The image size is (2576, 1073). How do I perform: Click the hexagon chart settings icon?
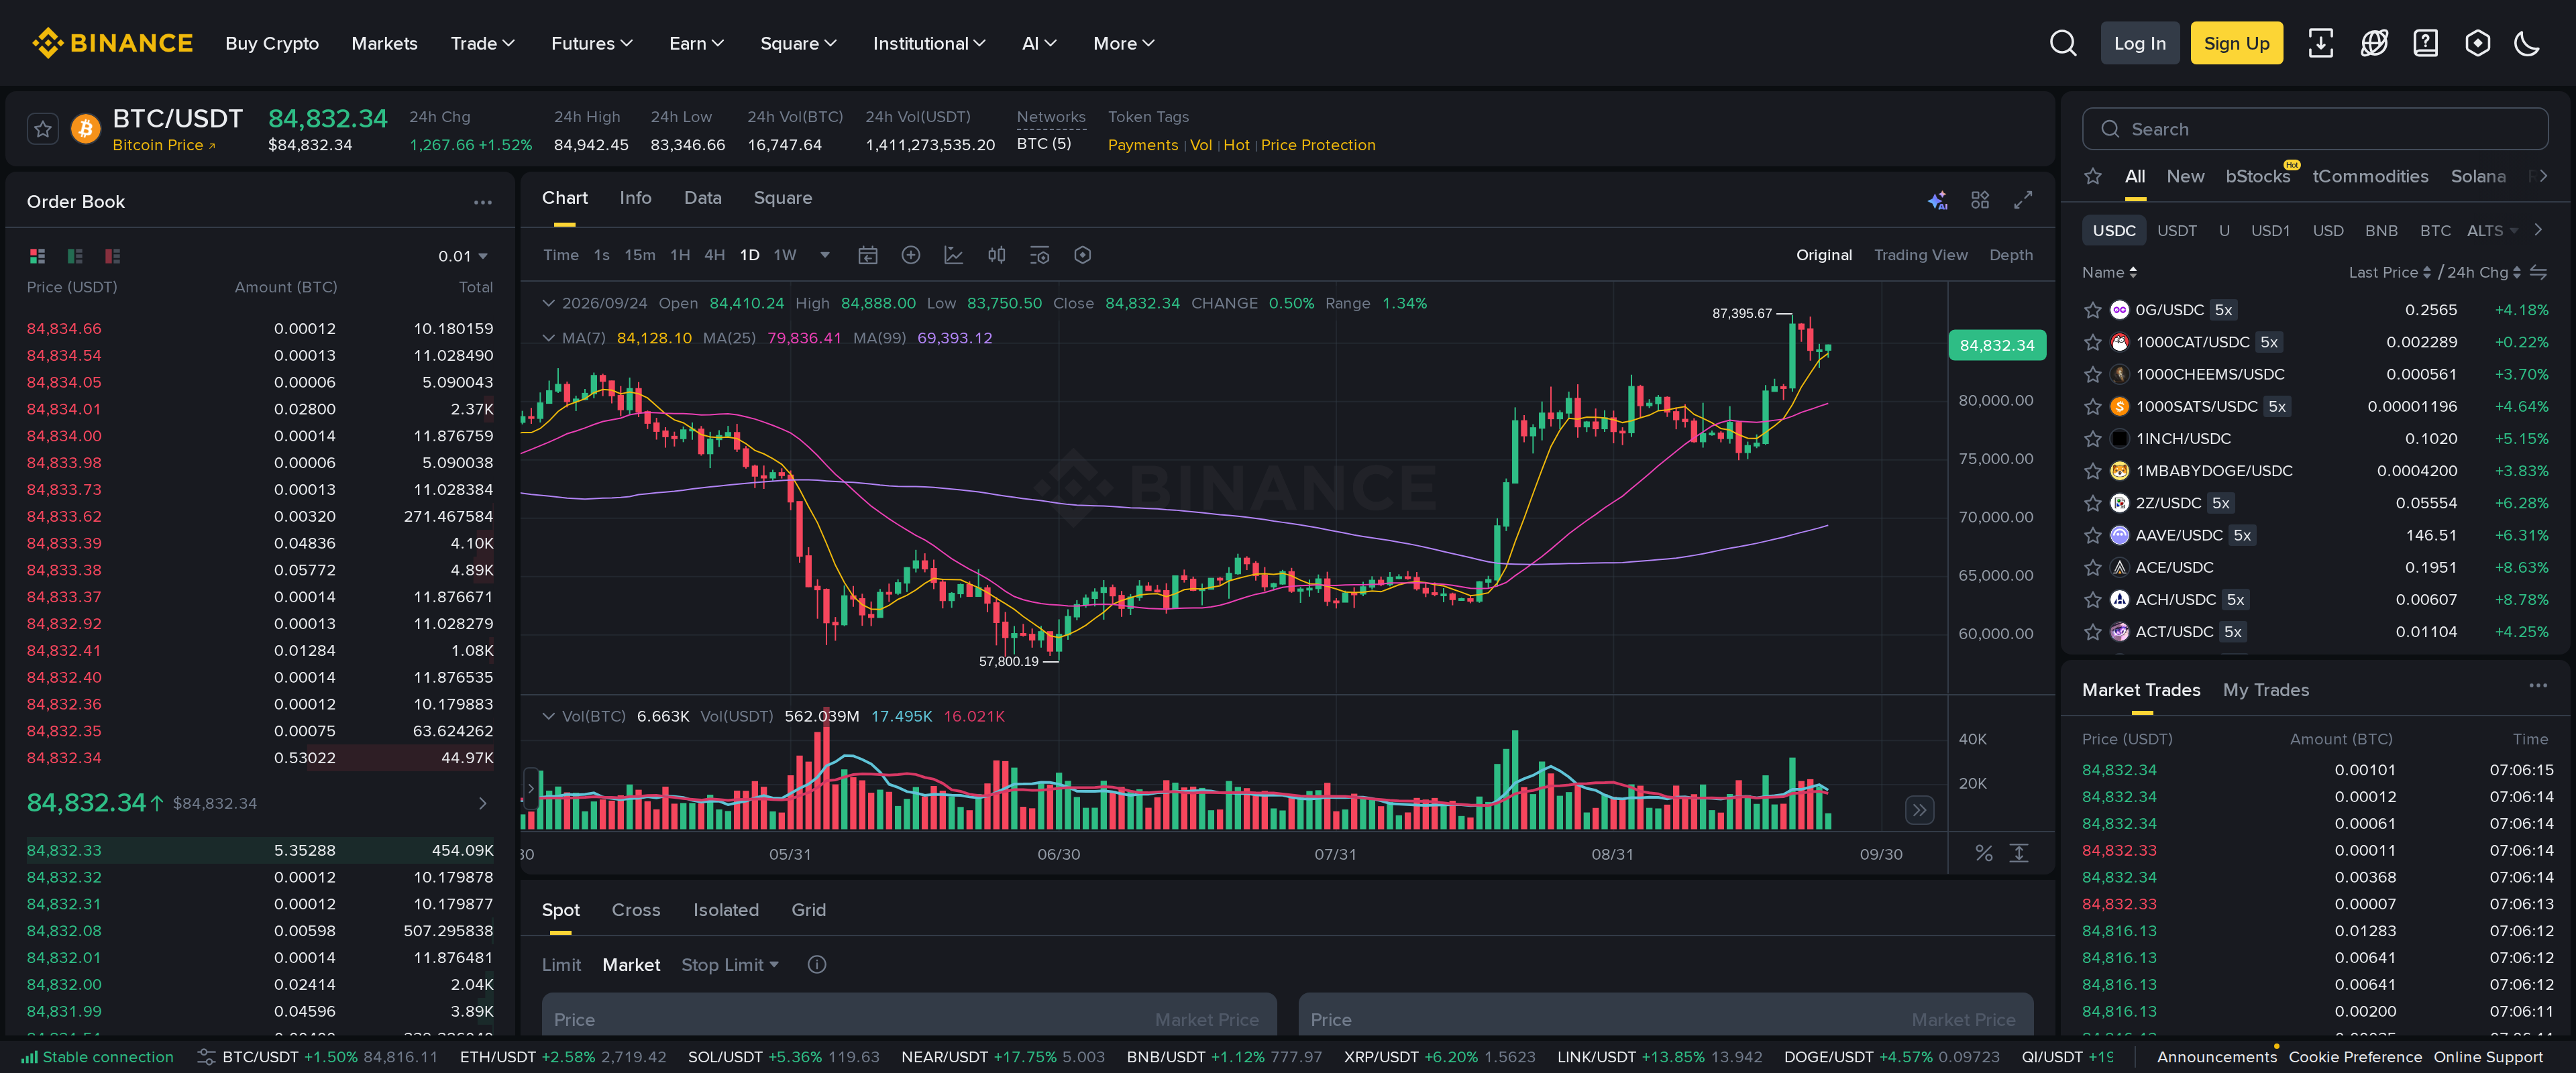(1082, 255)
